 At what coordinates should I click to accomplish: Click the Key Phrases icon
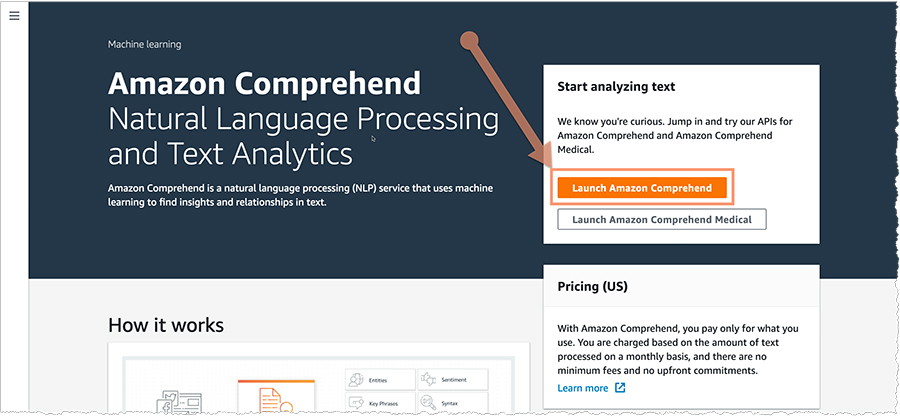click(357, 402)
